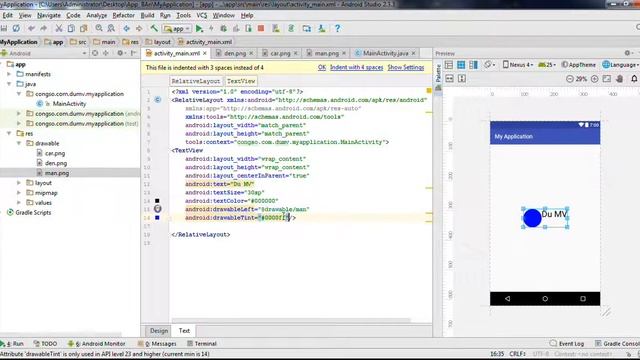Click the Make Project hammer icon
Image resolution: width=640 pixels, height=360 pixels.
pyautogui.click(x=154, y=29)
